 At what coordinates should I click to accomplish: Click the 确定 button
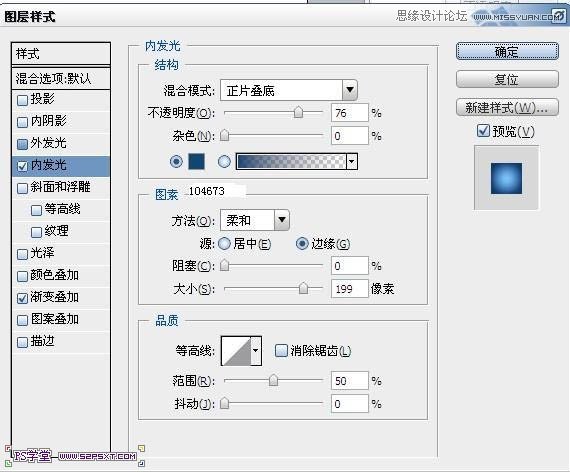[507, 51]
